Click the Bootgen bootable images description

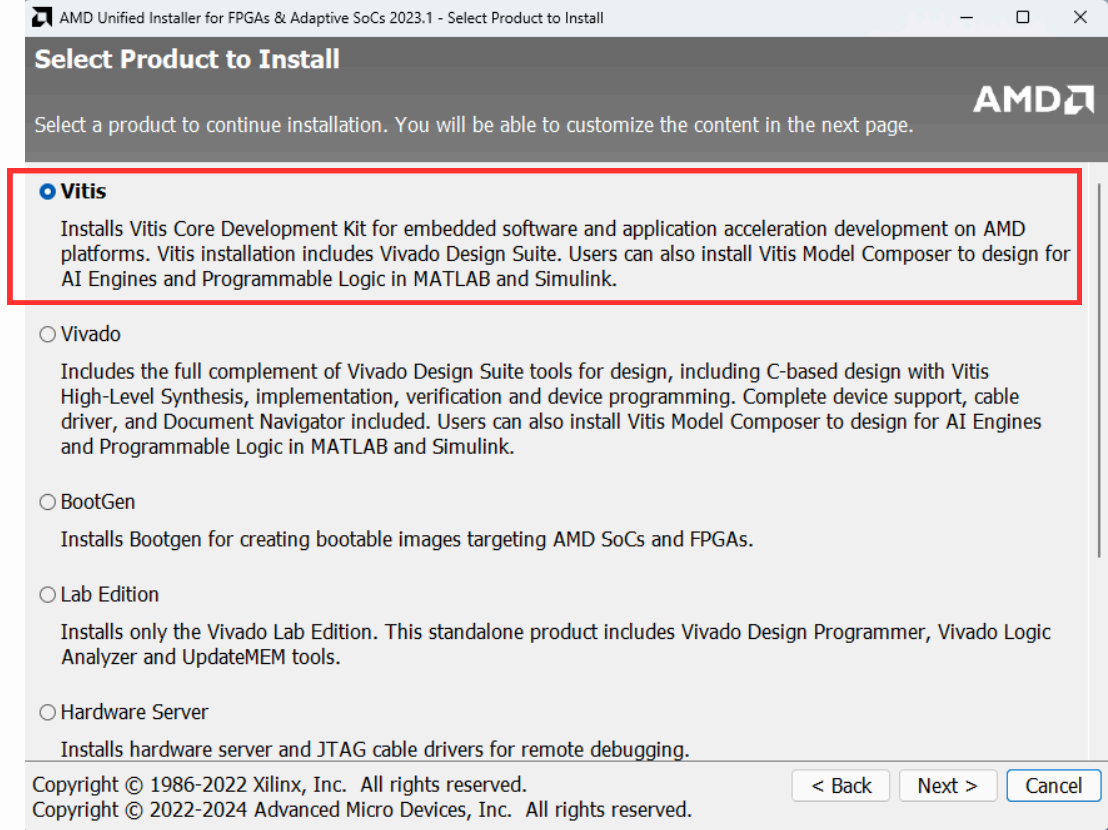[x=406, y=540]
